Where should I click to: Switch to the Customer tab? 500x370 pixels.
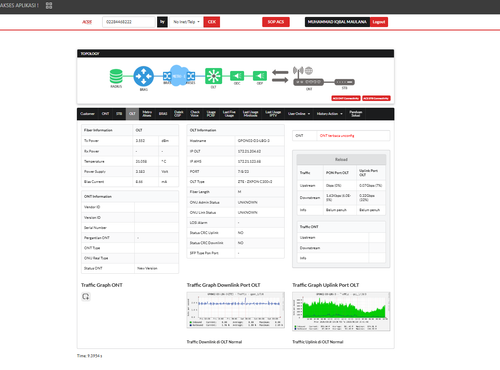point(87,114)
